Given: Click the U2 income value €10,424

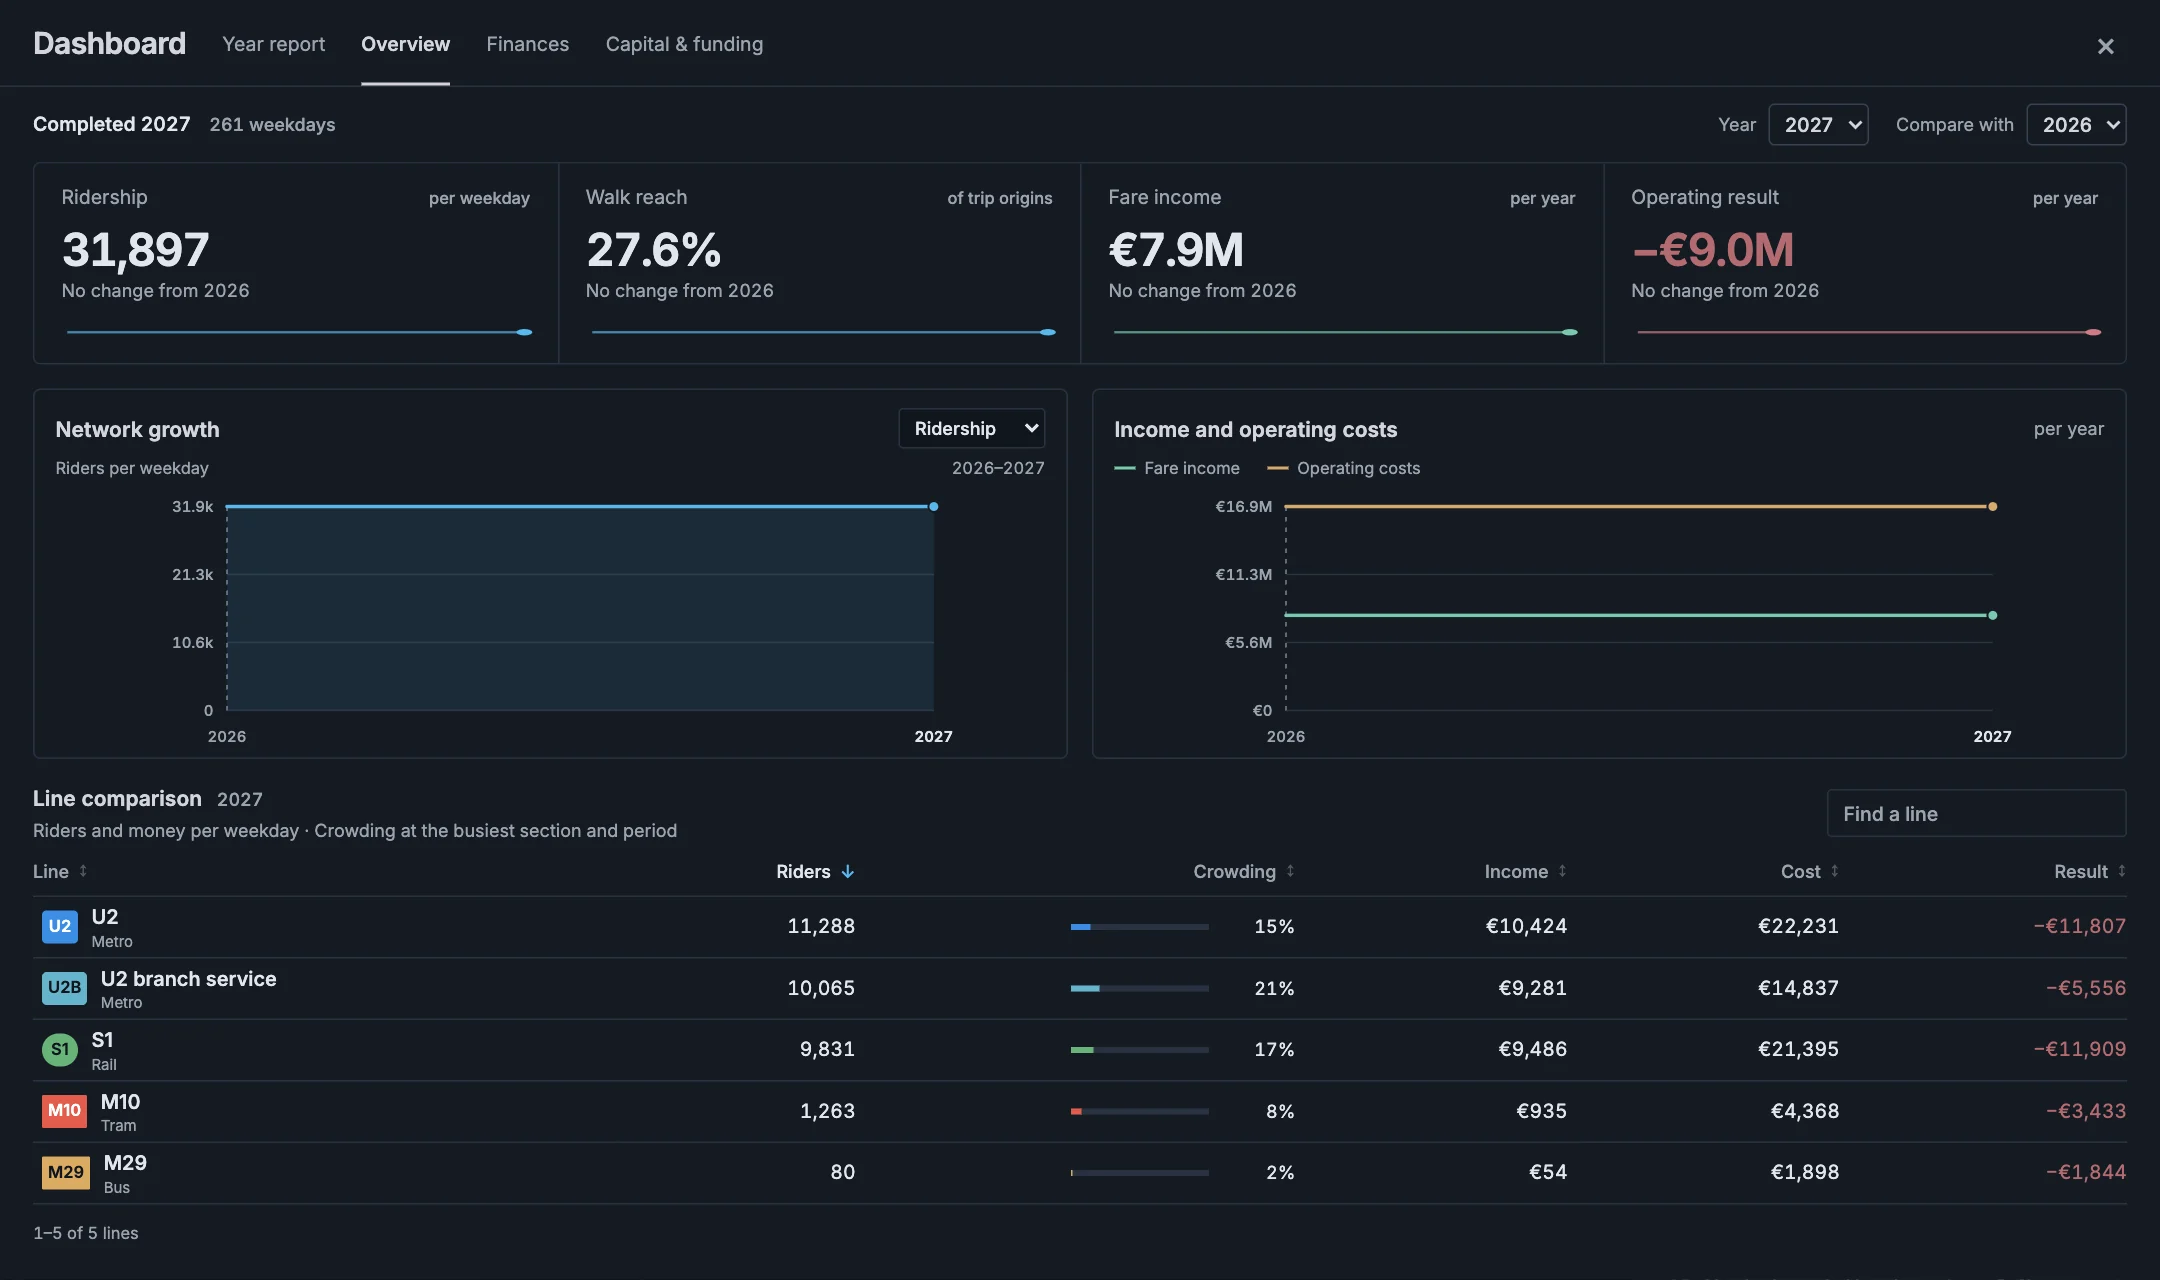Looking at the screenshot, I should [1526, 926].
